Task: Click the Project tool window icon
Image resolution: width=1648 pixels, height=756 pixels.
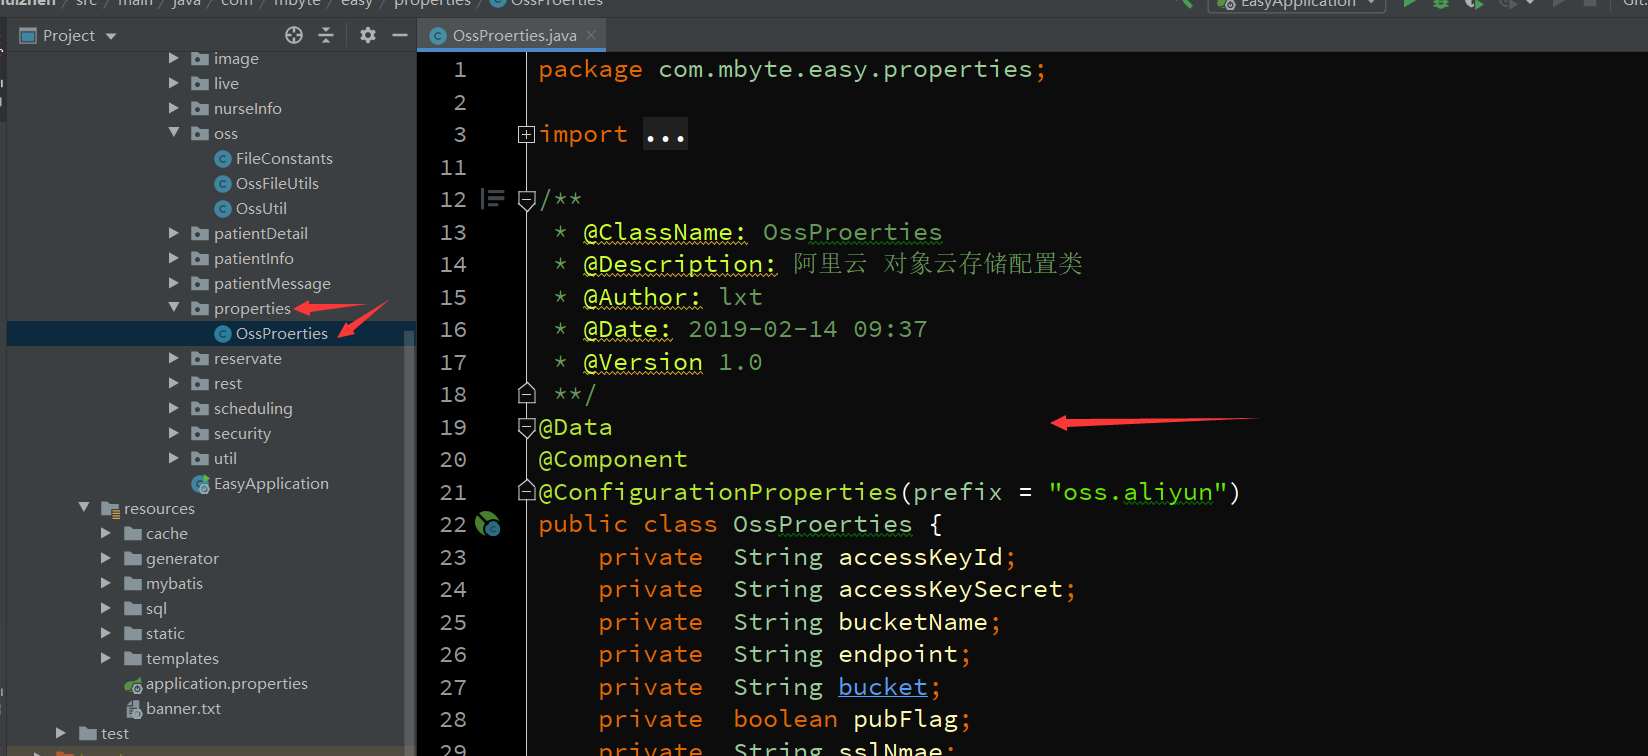Action: [28, 36]
